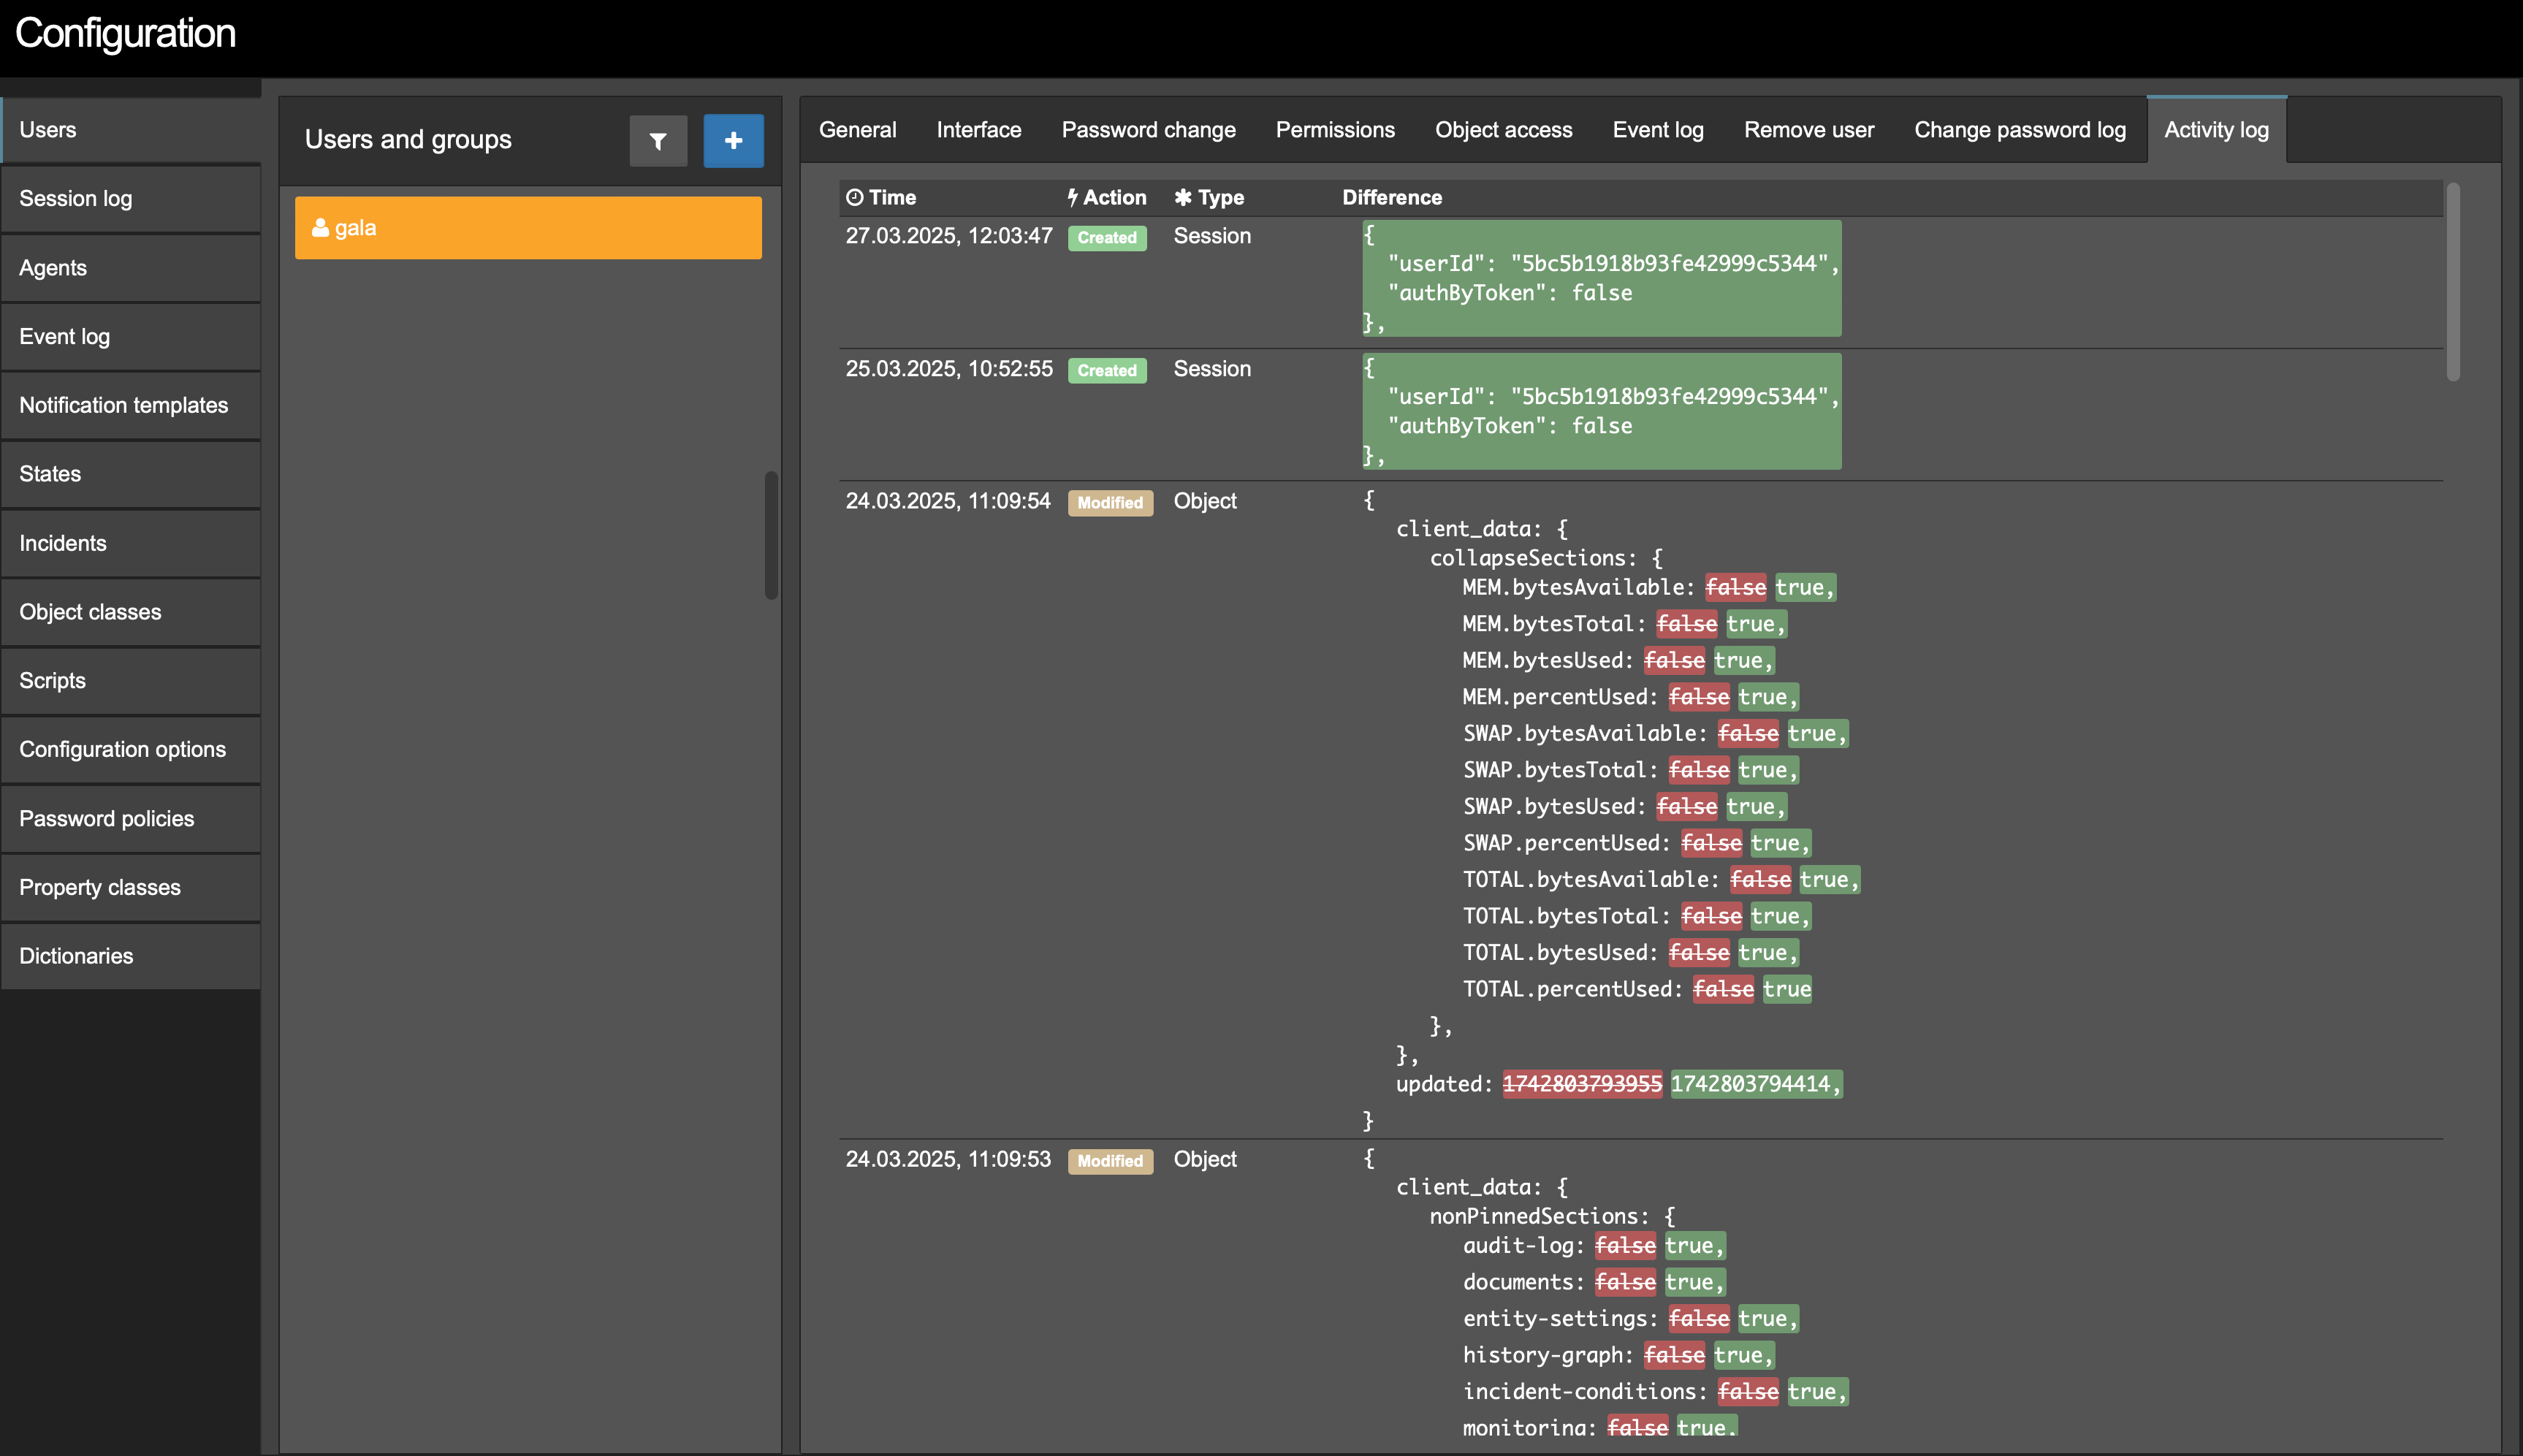Image resolution: width=2523 pixels, height=1456 pixels.
Task: Click Modified badge for 11:09:54 entry
Action: [x=1110, y=503]
